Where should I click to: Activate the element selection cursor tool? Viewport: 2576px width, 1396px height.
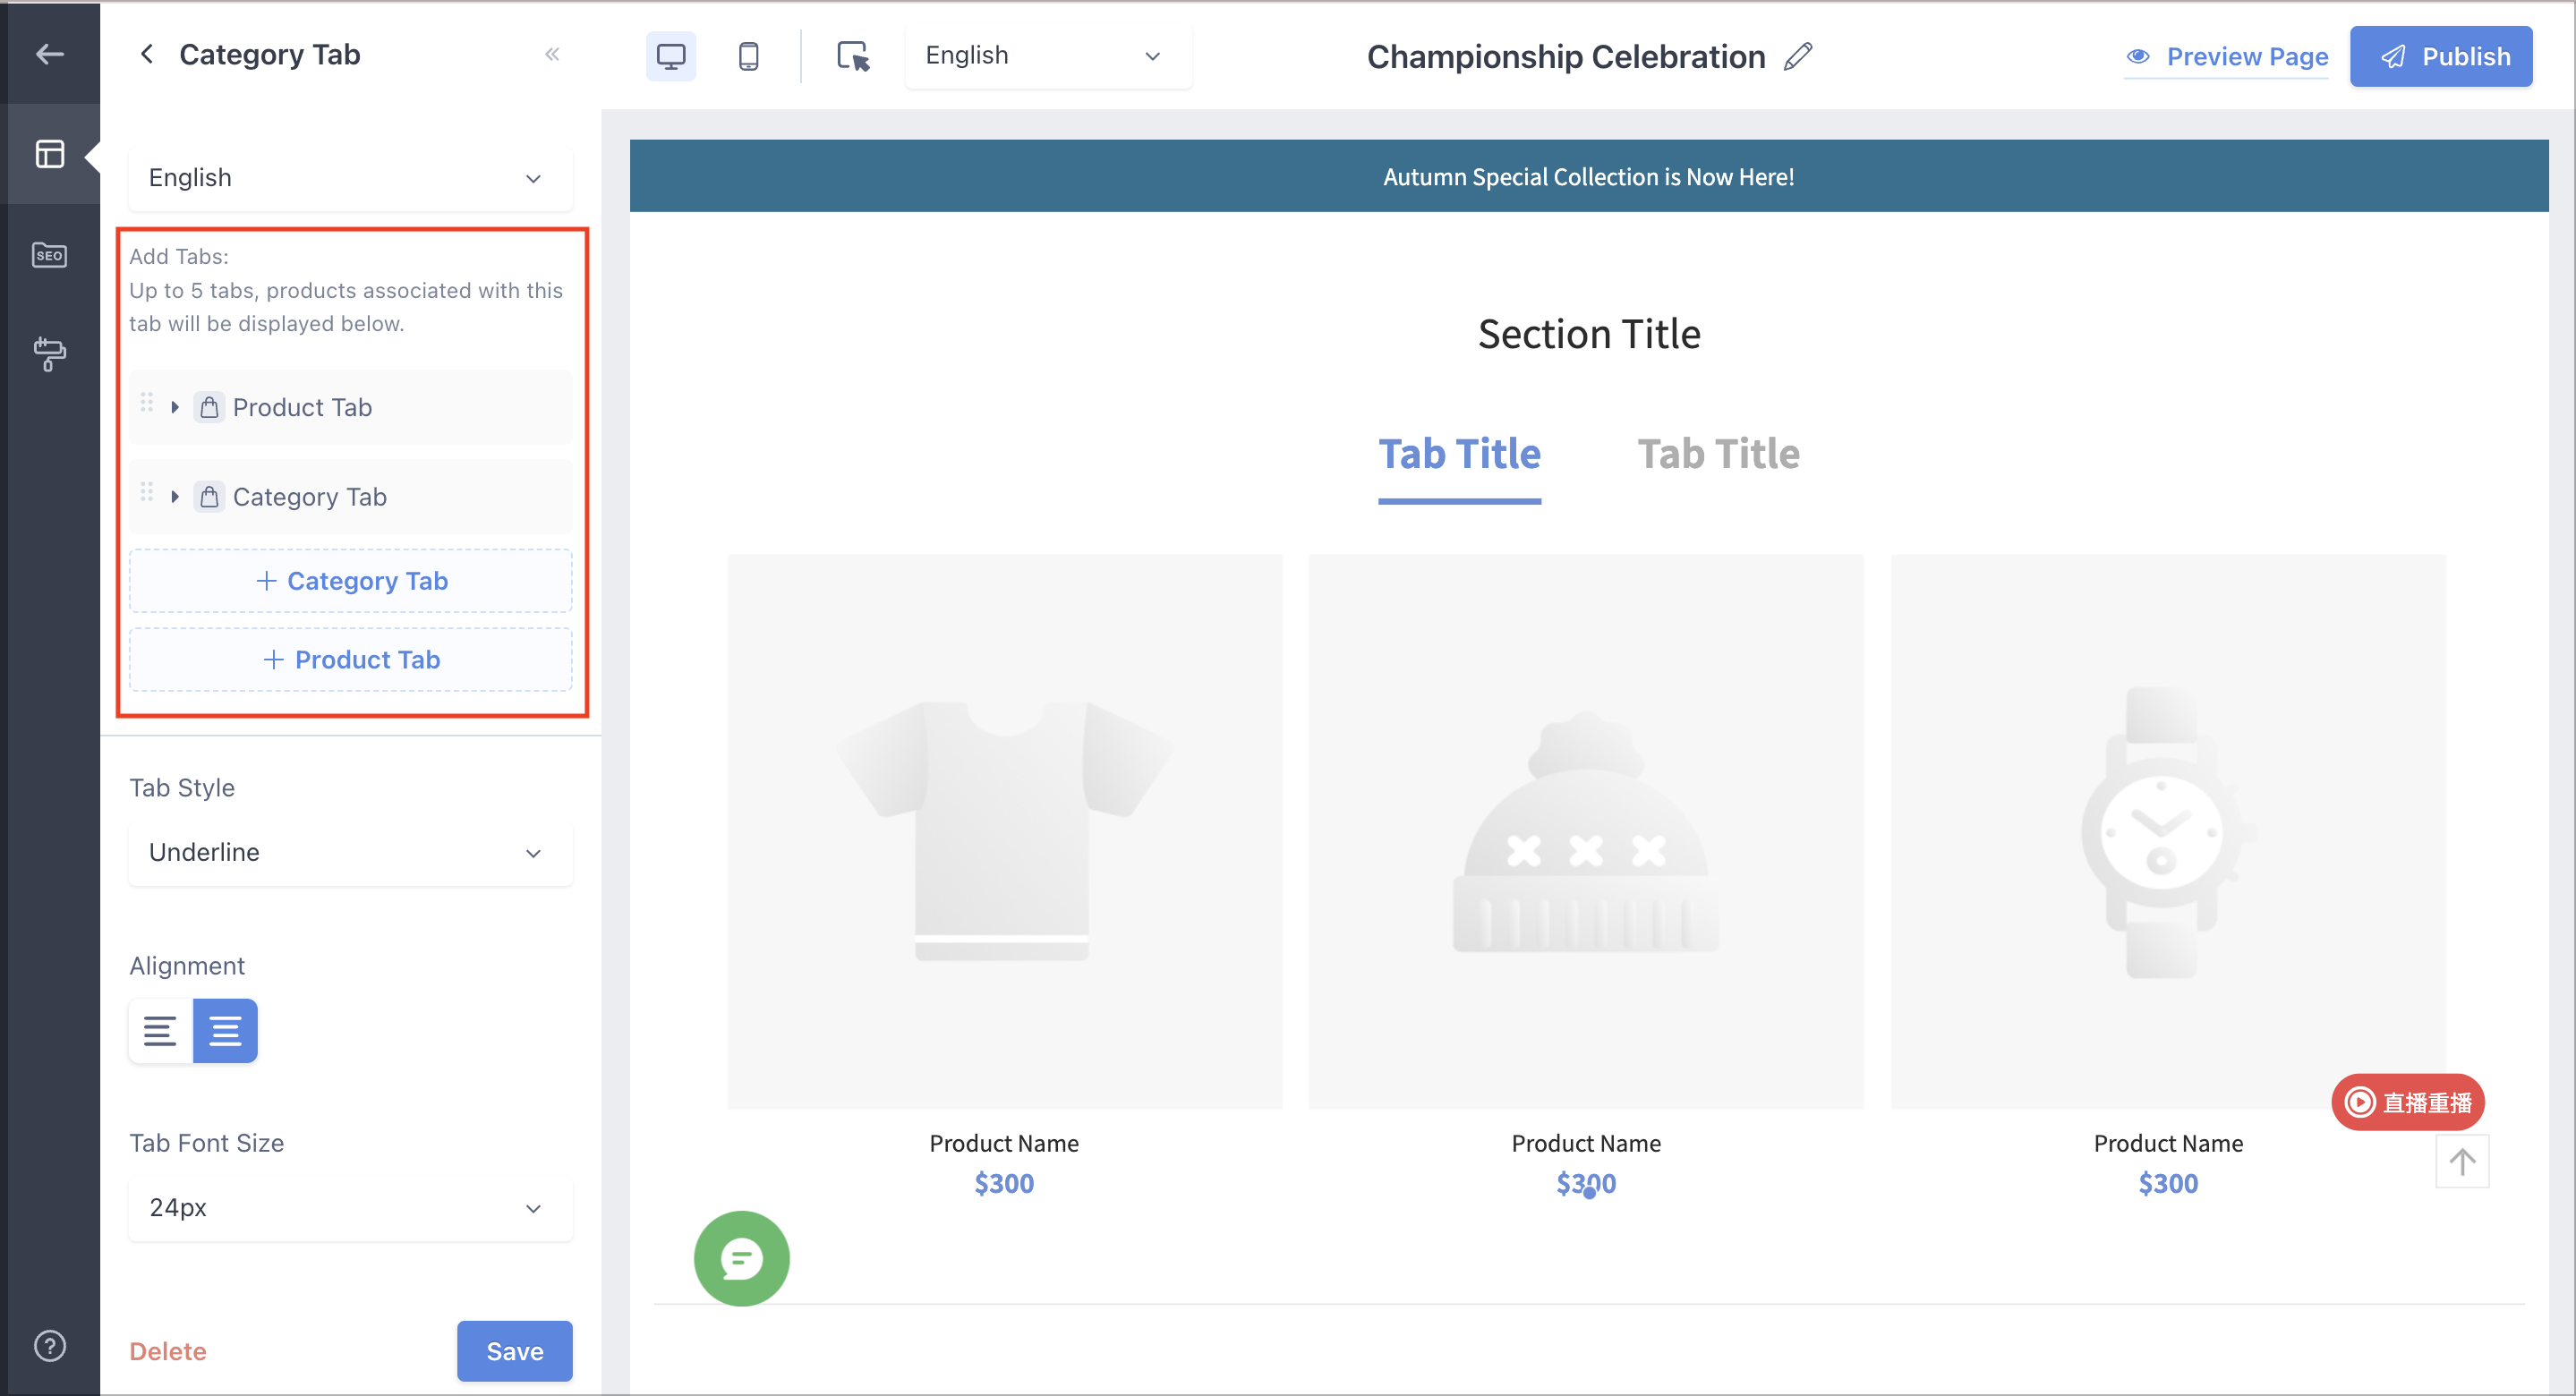coord(853,56)
